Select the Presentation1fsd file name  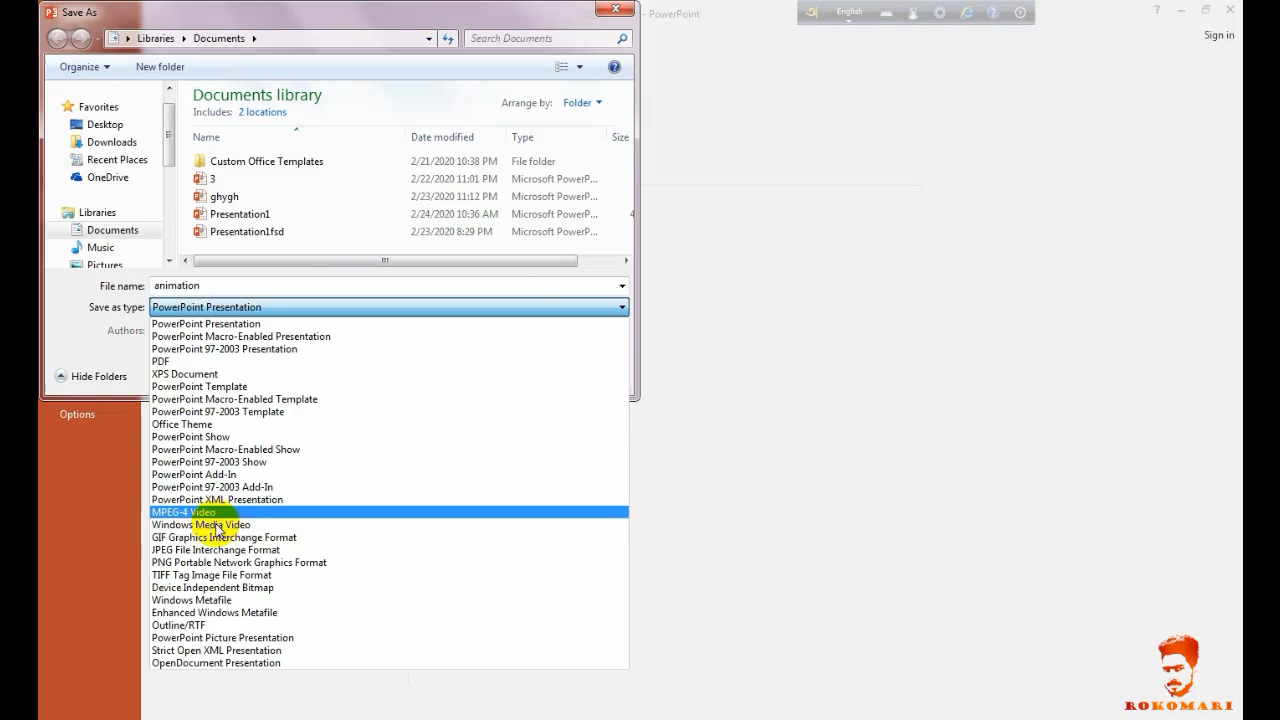point(247,231)
